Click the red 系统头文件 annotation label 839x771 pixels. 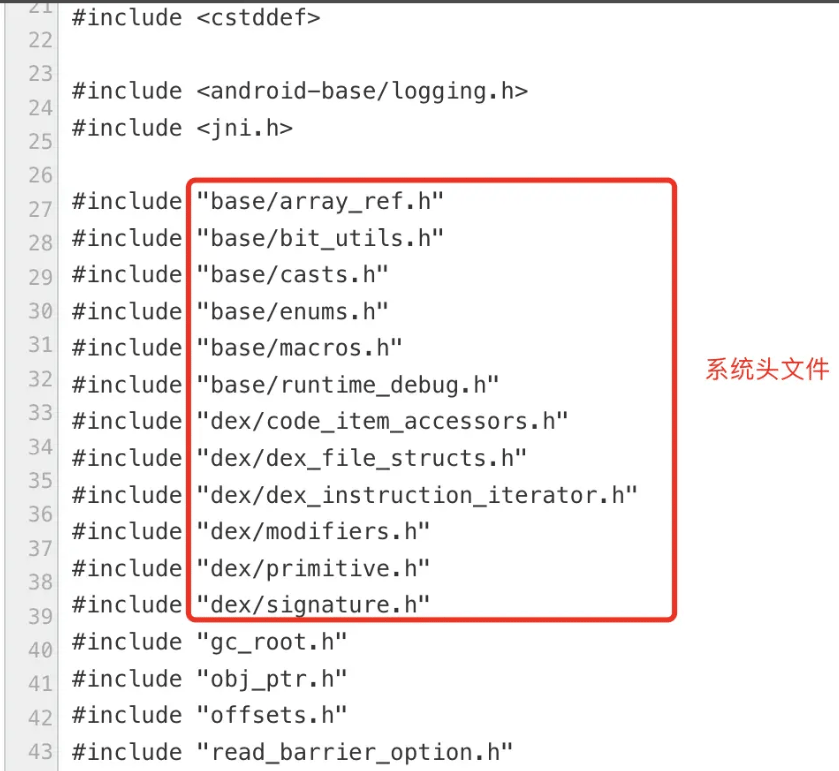coord(767,369)
